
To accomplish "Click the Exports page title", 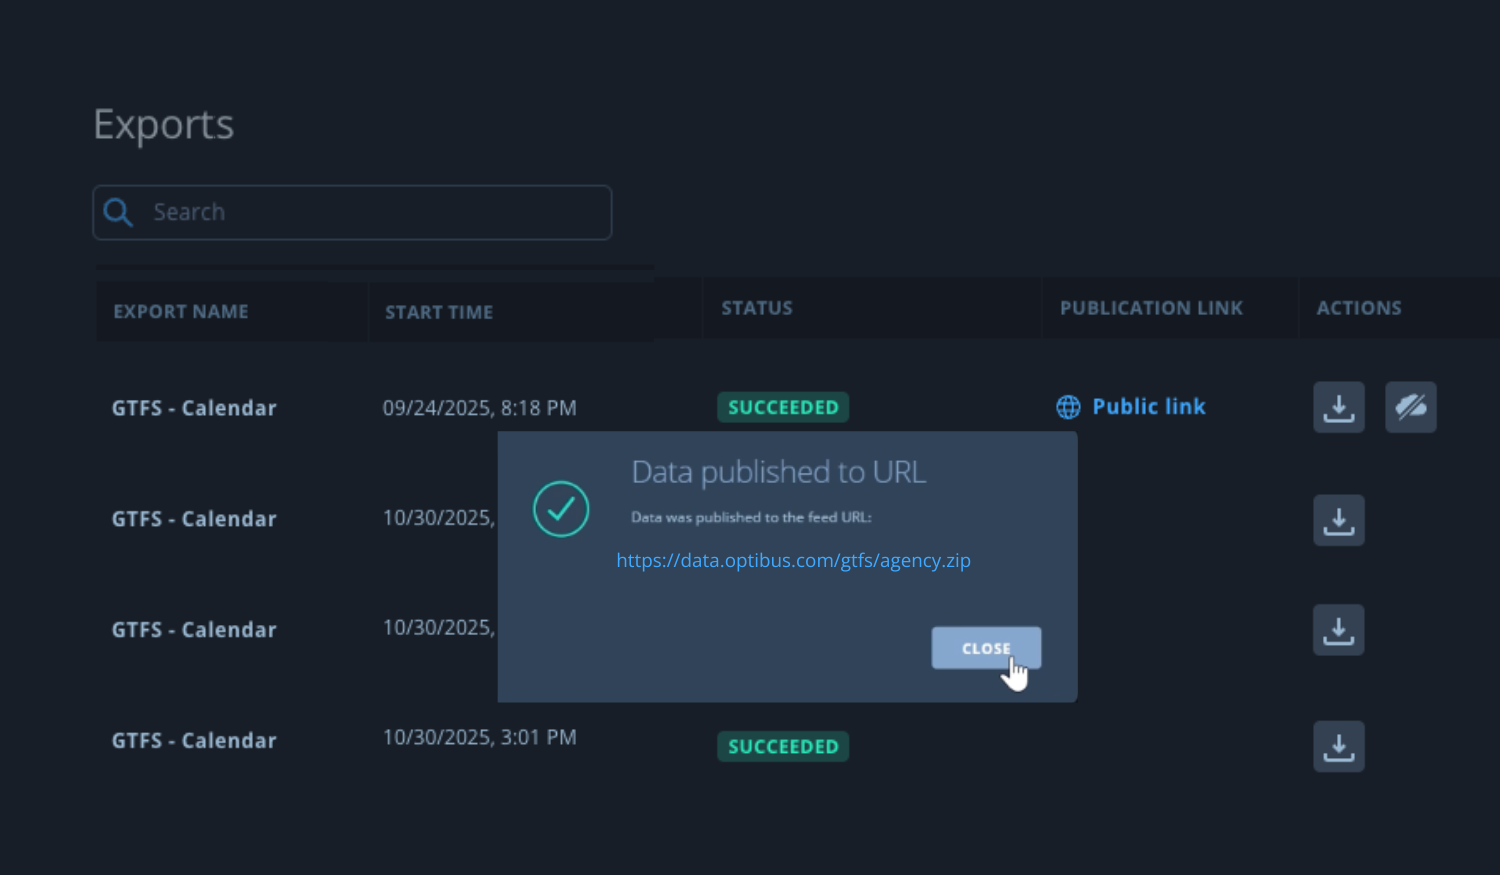I will pos(163,124).
